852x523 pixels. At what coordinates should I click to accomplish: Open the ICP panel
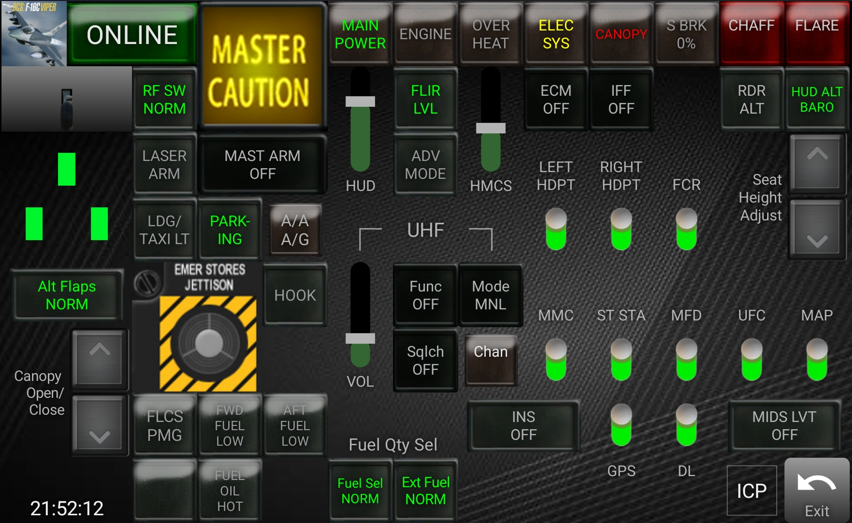pos(751,491)
